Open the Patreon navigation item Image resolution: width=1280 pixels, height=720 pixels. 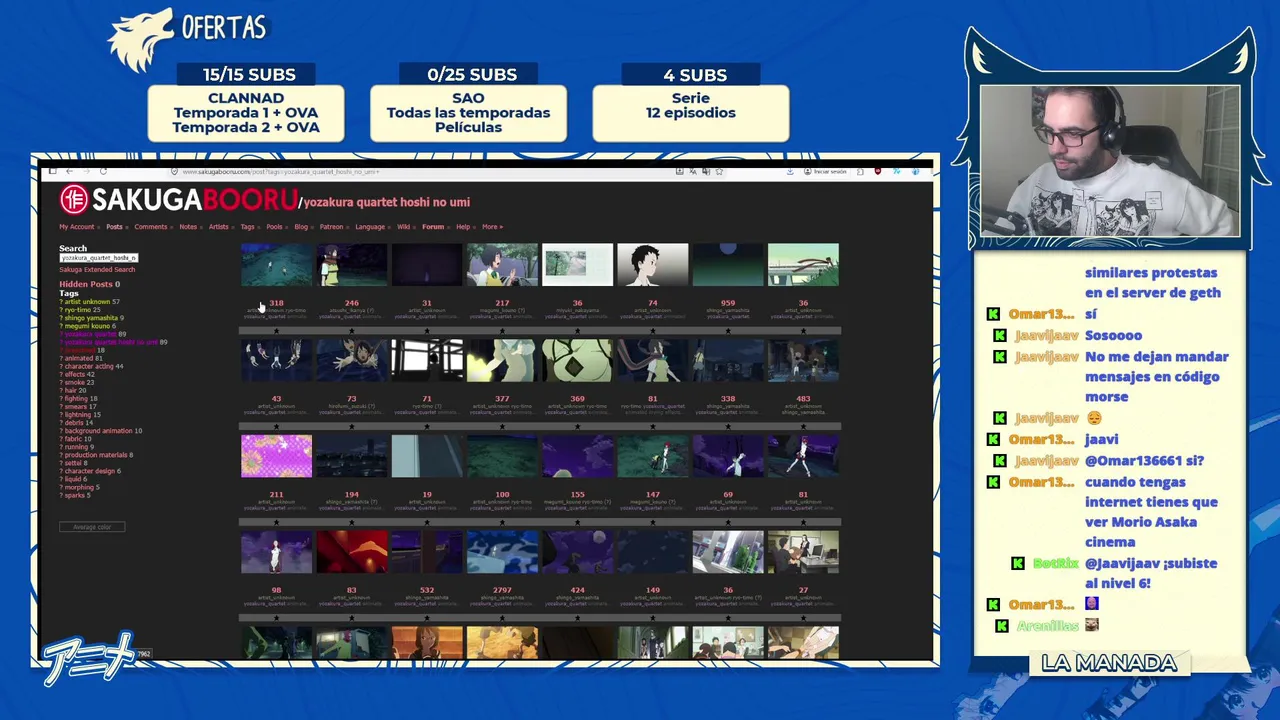coord(331,227)
